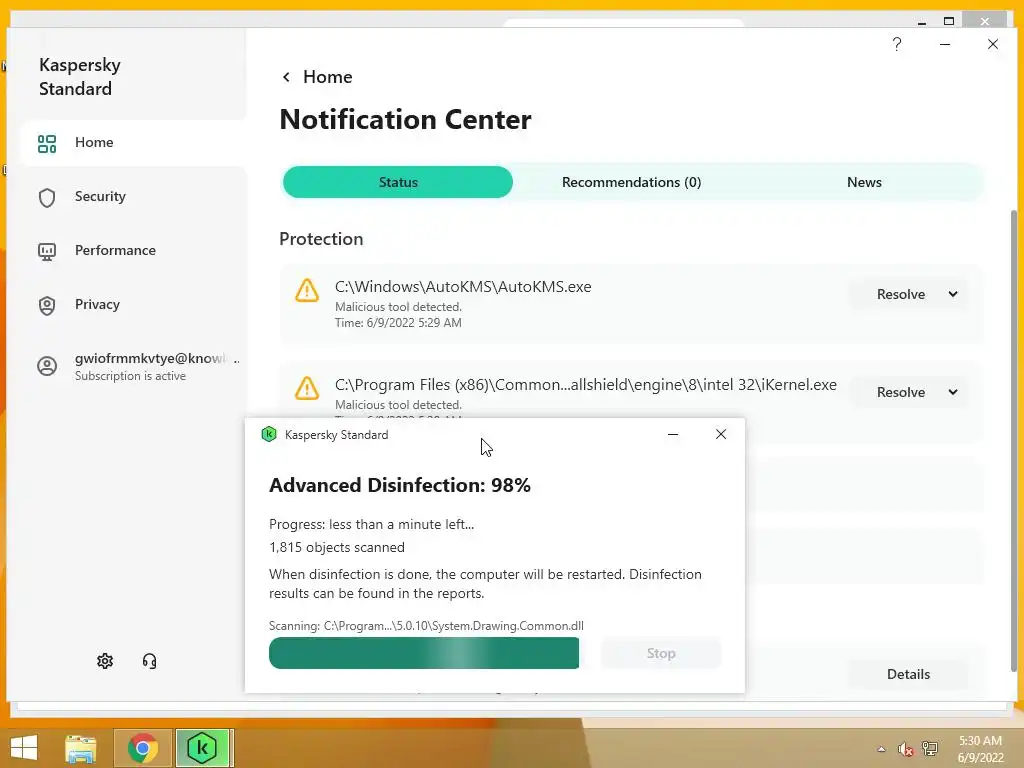Click warning icon for iKernel.exe
1024x768 pixels.
307,388
